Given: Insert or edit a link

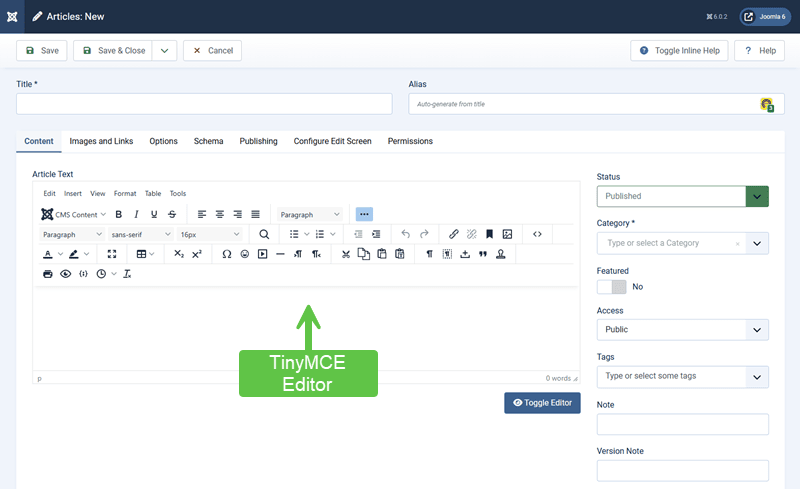Looking at the screenshot, I should click(x=454, y=234).
